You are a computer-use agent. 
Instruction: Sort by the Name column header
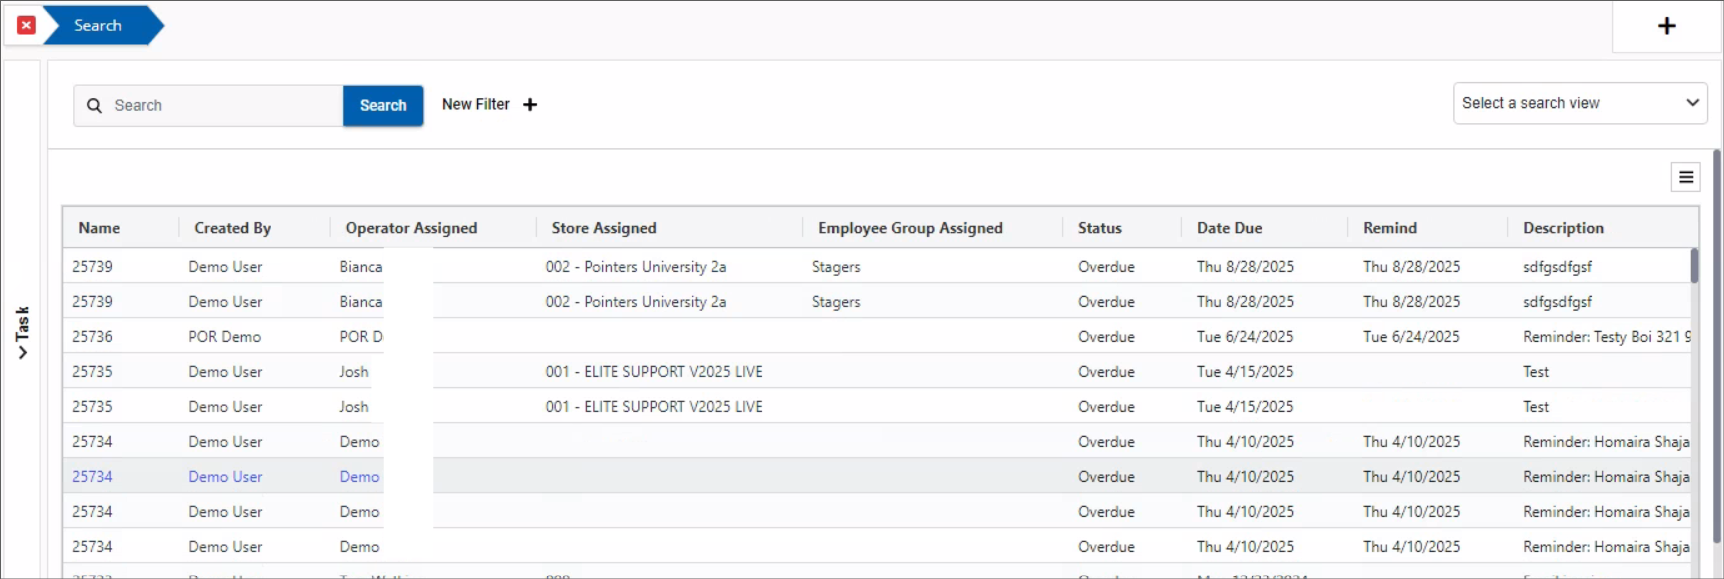[x=99, y=228]
